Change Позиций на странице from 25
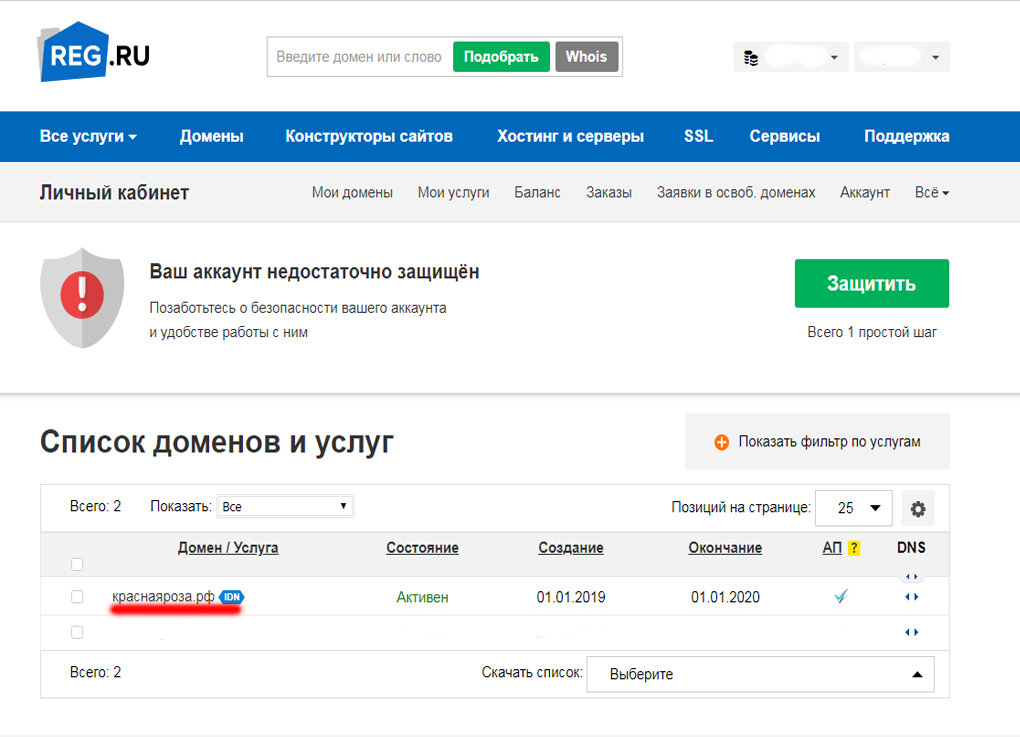Viewport: 1020px width, 737px height. click(853, 508)
